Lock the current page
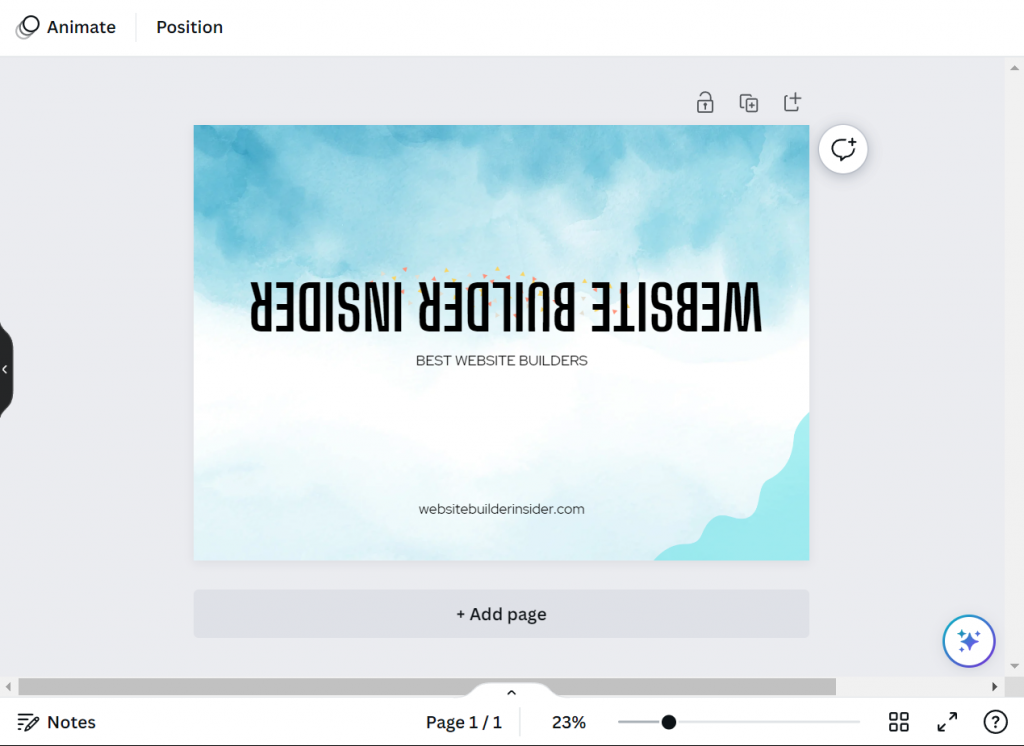Viewport: 1024px width, 746px height. point(705,102)
